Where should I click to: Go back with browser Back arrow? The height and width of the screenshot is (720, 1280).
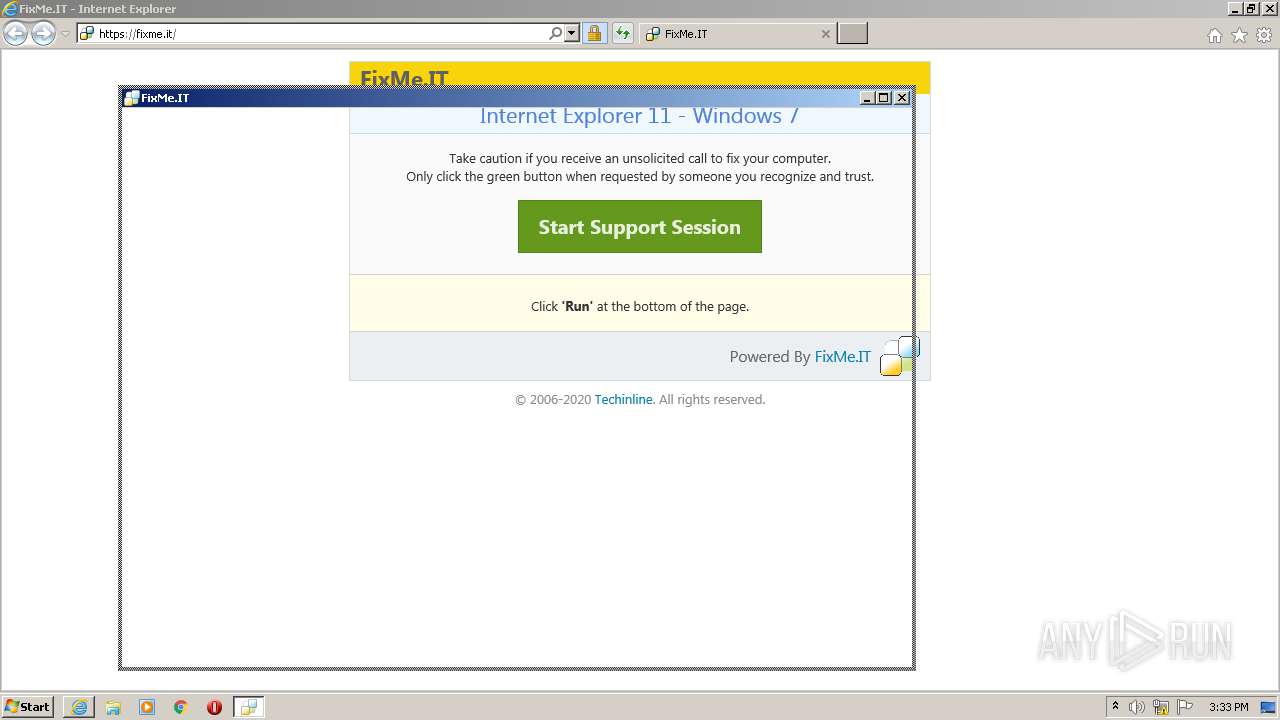coord(15,34)
